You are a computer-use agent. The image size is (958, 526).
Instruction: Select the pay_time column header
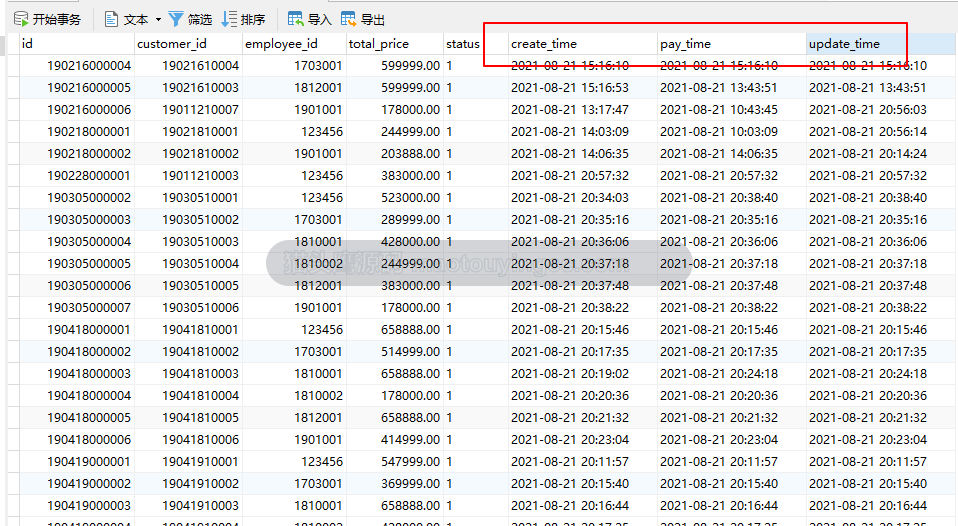coord(732,44)
